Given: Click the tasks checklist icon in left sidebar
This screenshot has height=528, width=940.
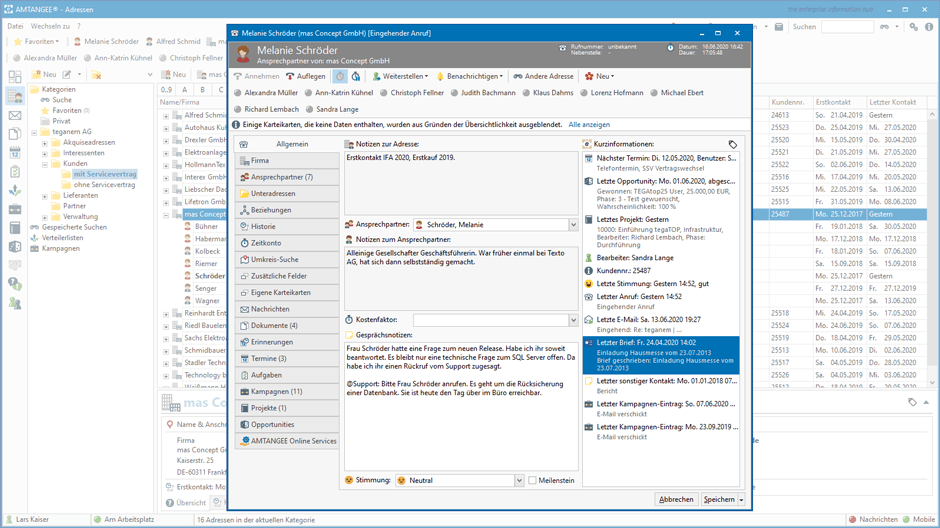Looking at the screenshot, I should (x=15, y=172).
